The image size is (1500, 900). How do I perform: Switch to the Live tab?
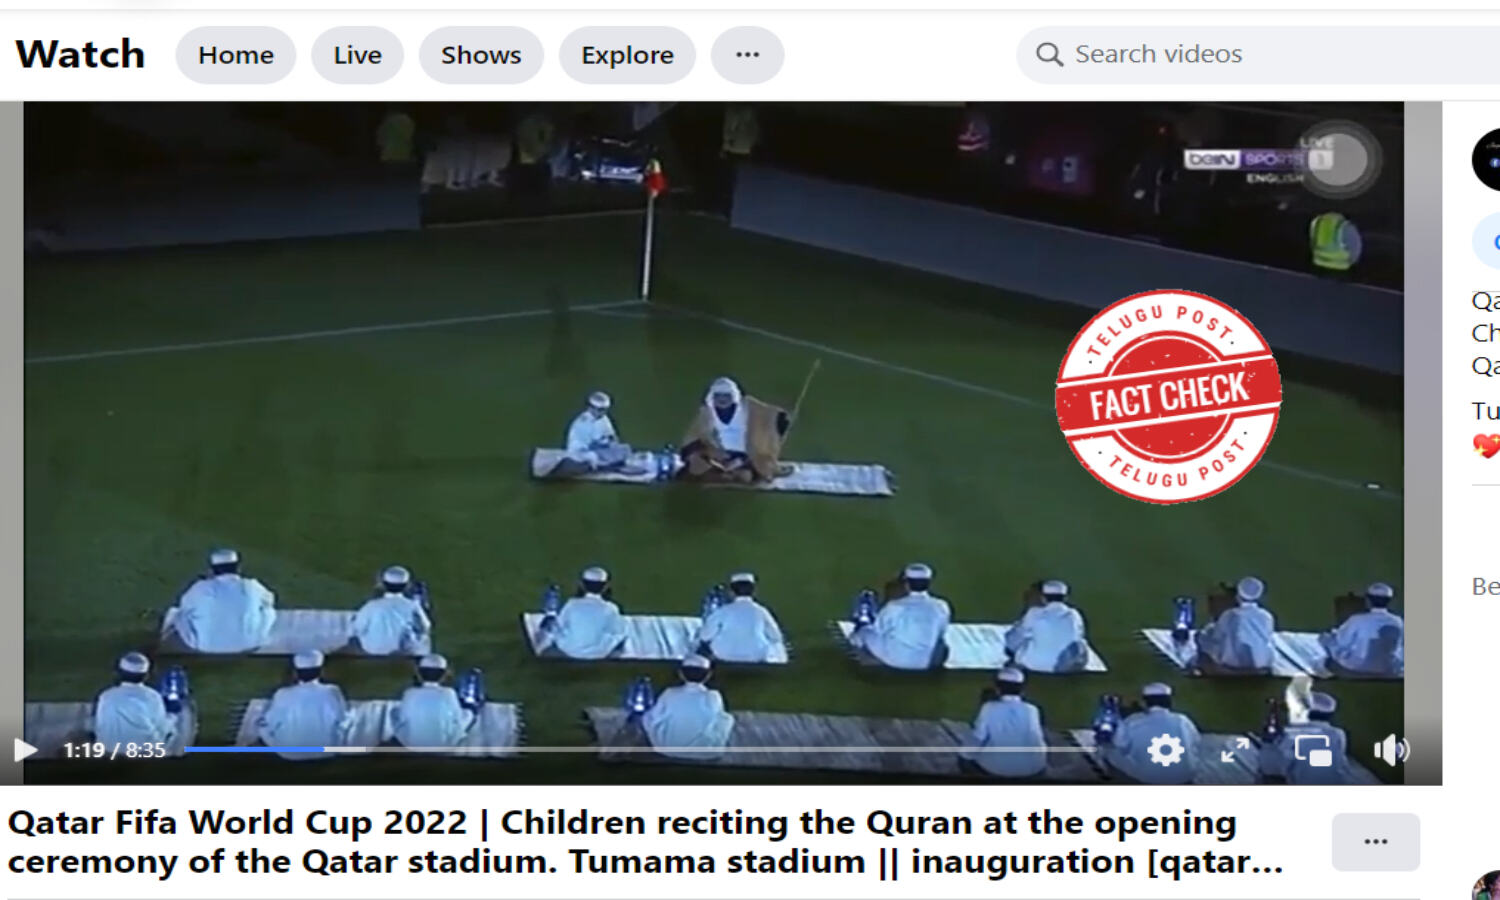(x=357, y=55)
